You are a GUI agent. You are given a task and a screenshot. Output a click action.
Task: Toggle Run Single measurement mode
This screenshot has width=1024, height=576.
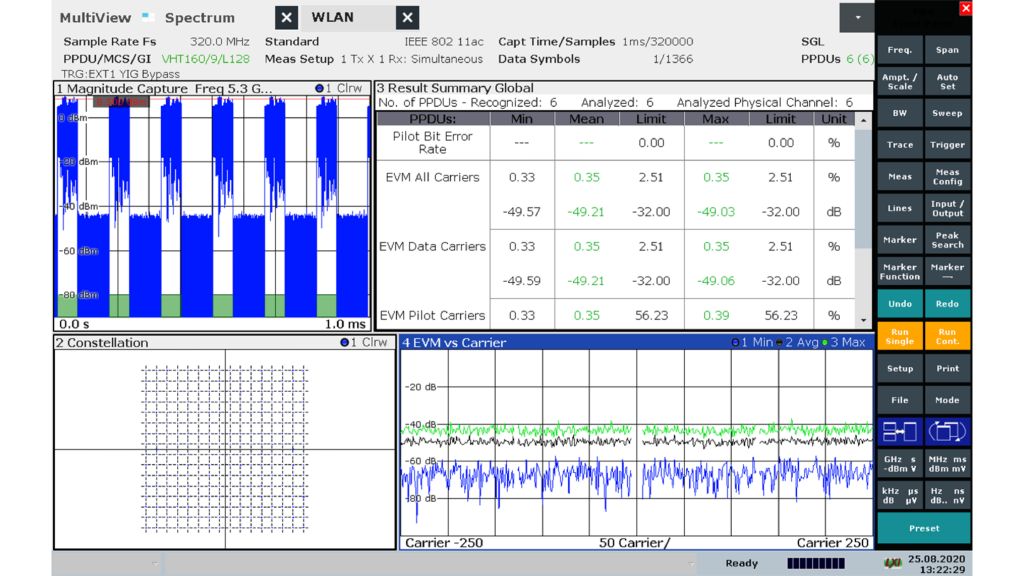pyautogui.click(x=899, y=336)
